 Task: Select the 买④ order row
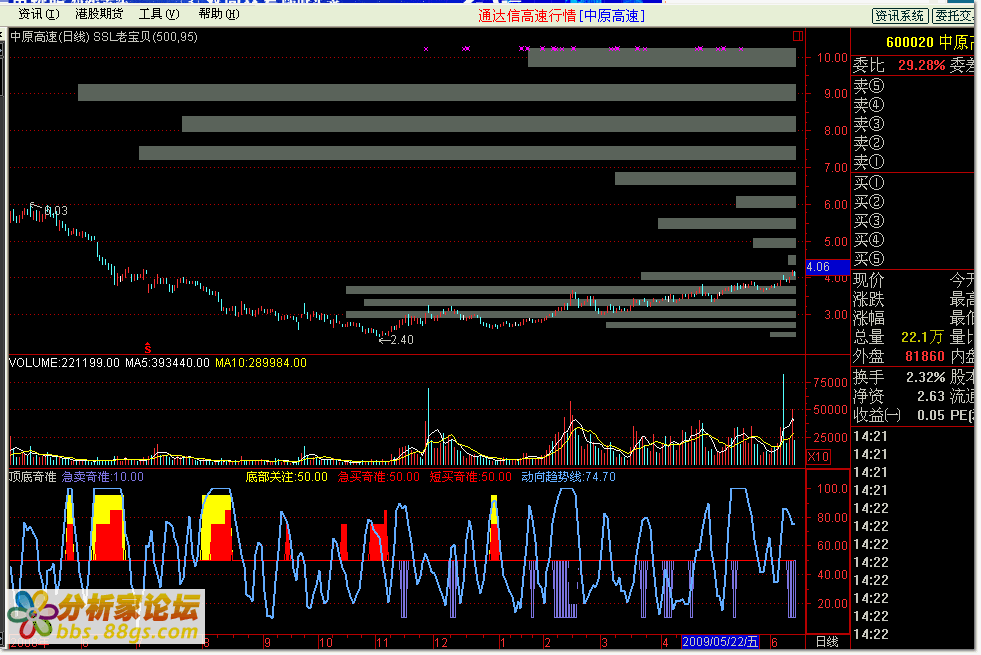(914, 240)
